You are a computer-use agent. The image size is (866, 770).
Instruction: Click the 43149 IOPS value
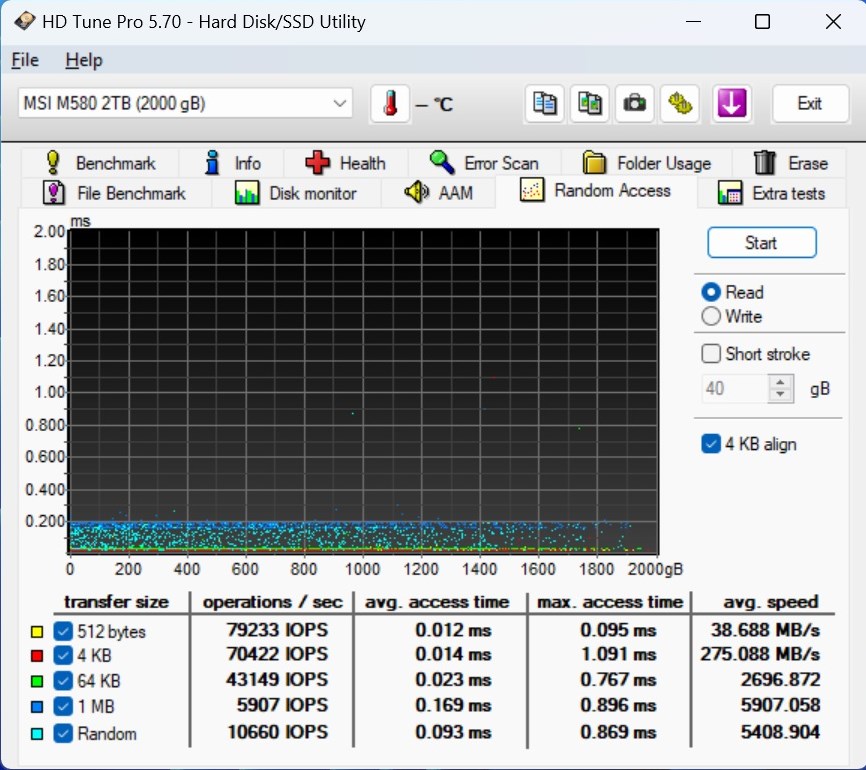click(277, 679)
